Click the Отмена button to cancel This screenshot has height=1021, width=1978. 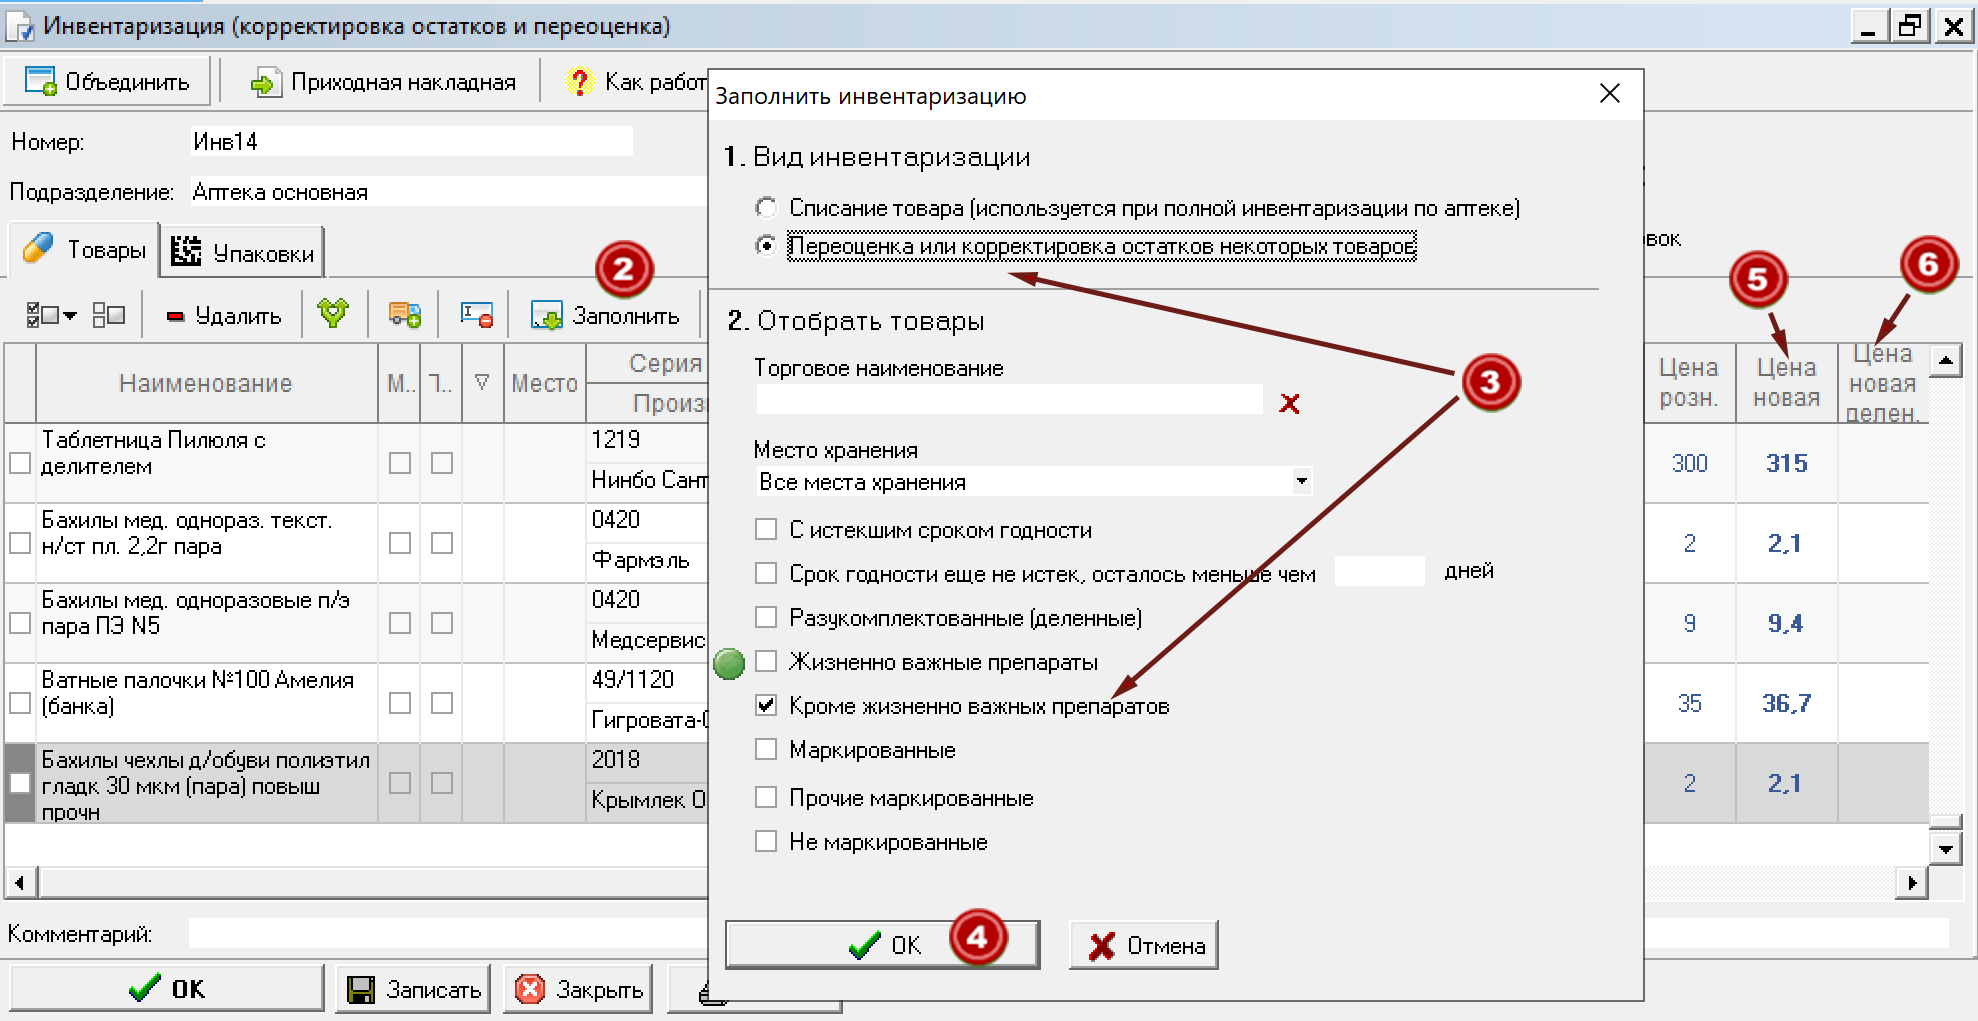[x=1143, y=943]
